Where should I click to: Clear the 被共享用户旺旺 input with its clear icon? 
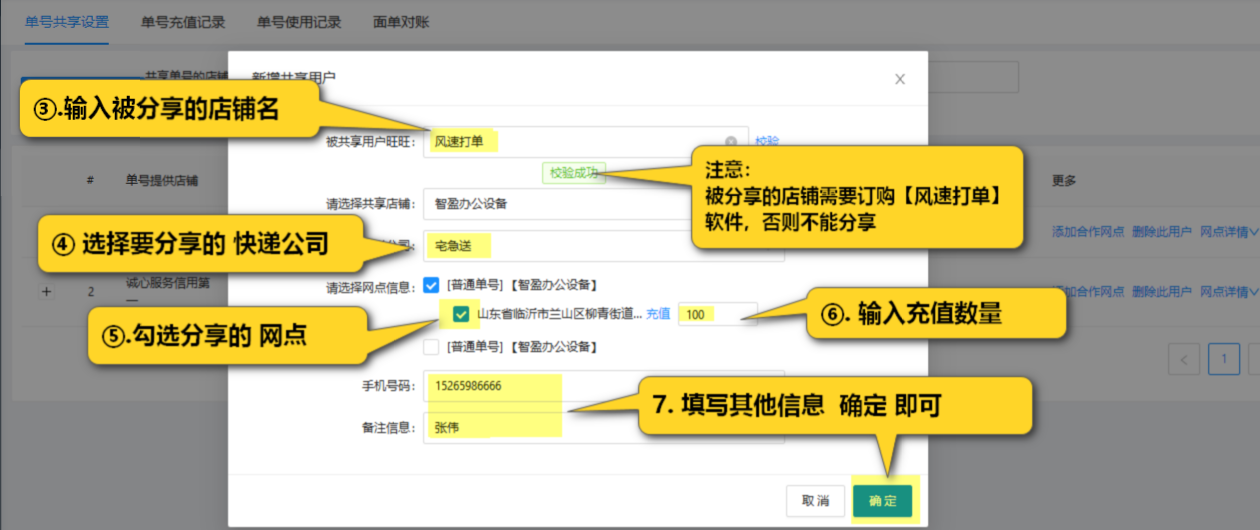pos(731,142)
